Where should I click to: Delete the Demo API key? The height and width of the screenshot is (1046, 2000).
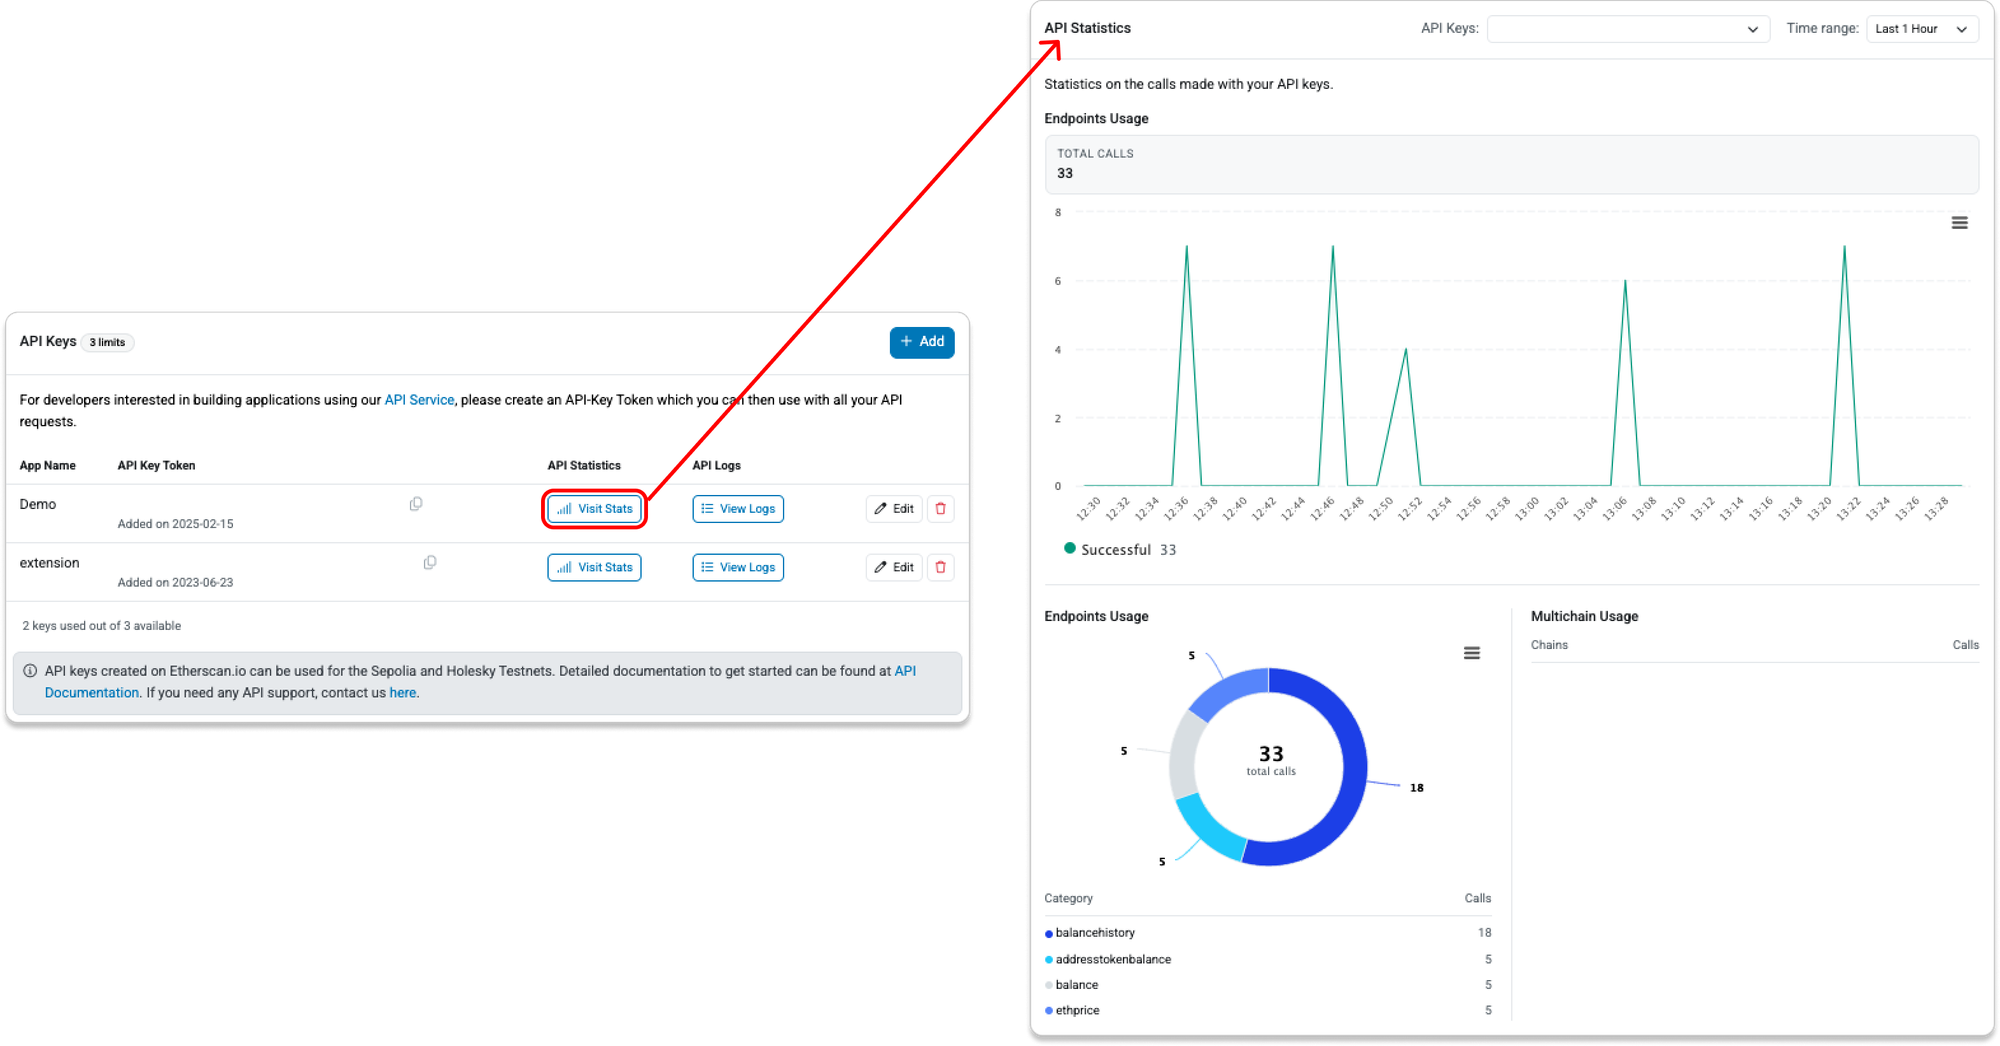coord(940,509)
